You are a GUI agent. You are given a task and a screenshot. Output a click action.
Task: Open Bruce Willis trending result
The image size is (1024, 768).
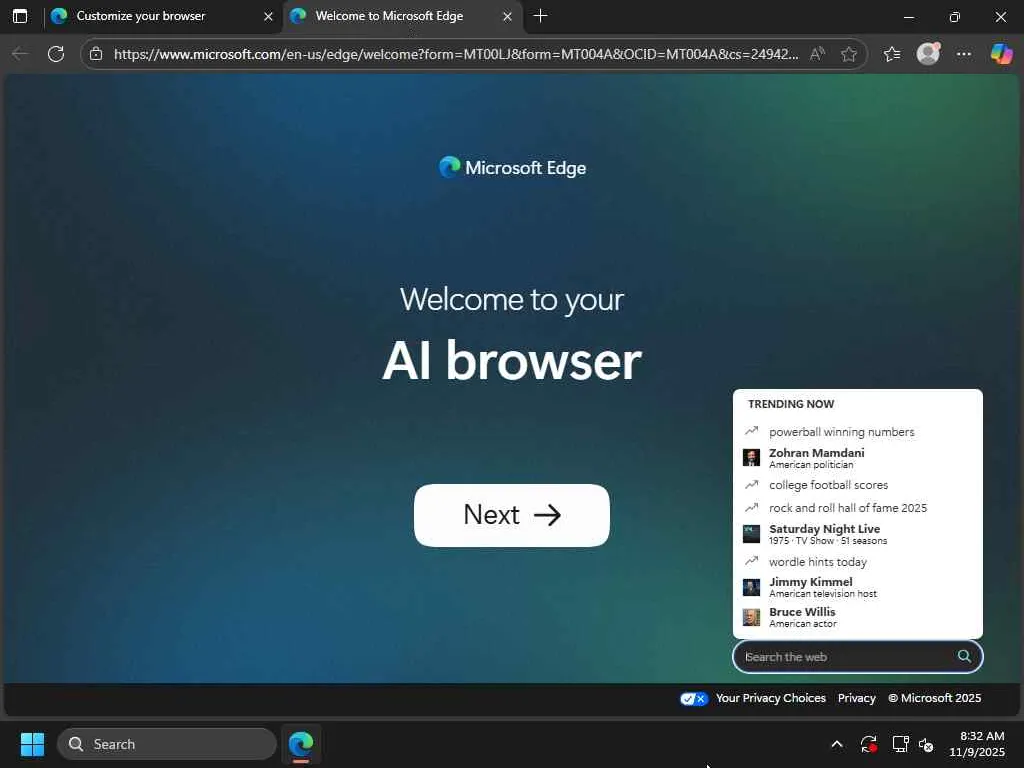(857, 617)
